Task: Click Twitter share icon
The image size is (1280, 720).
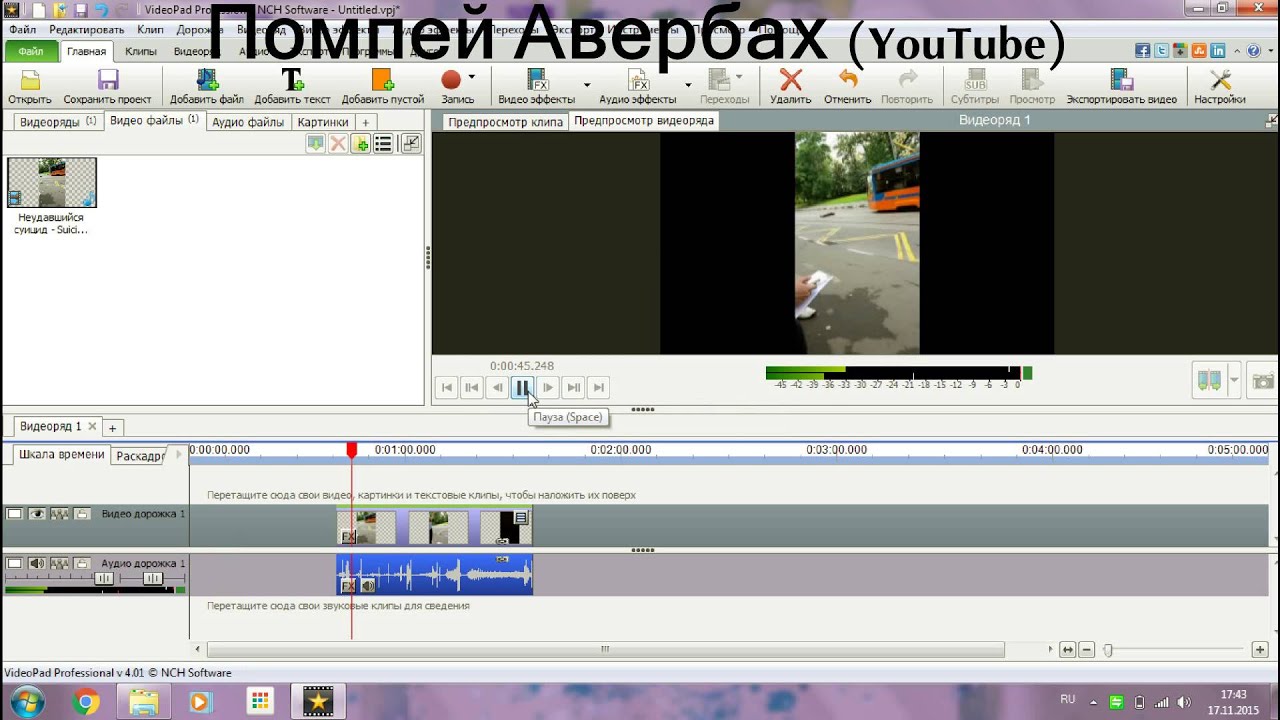Action: tap(1161, 51)
